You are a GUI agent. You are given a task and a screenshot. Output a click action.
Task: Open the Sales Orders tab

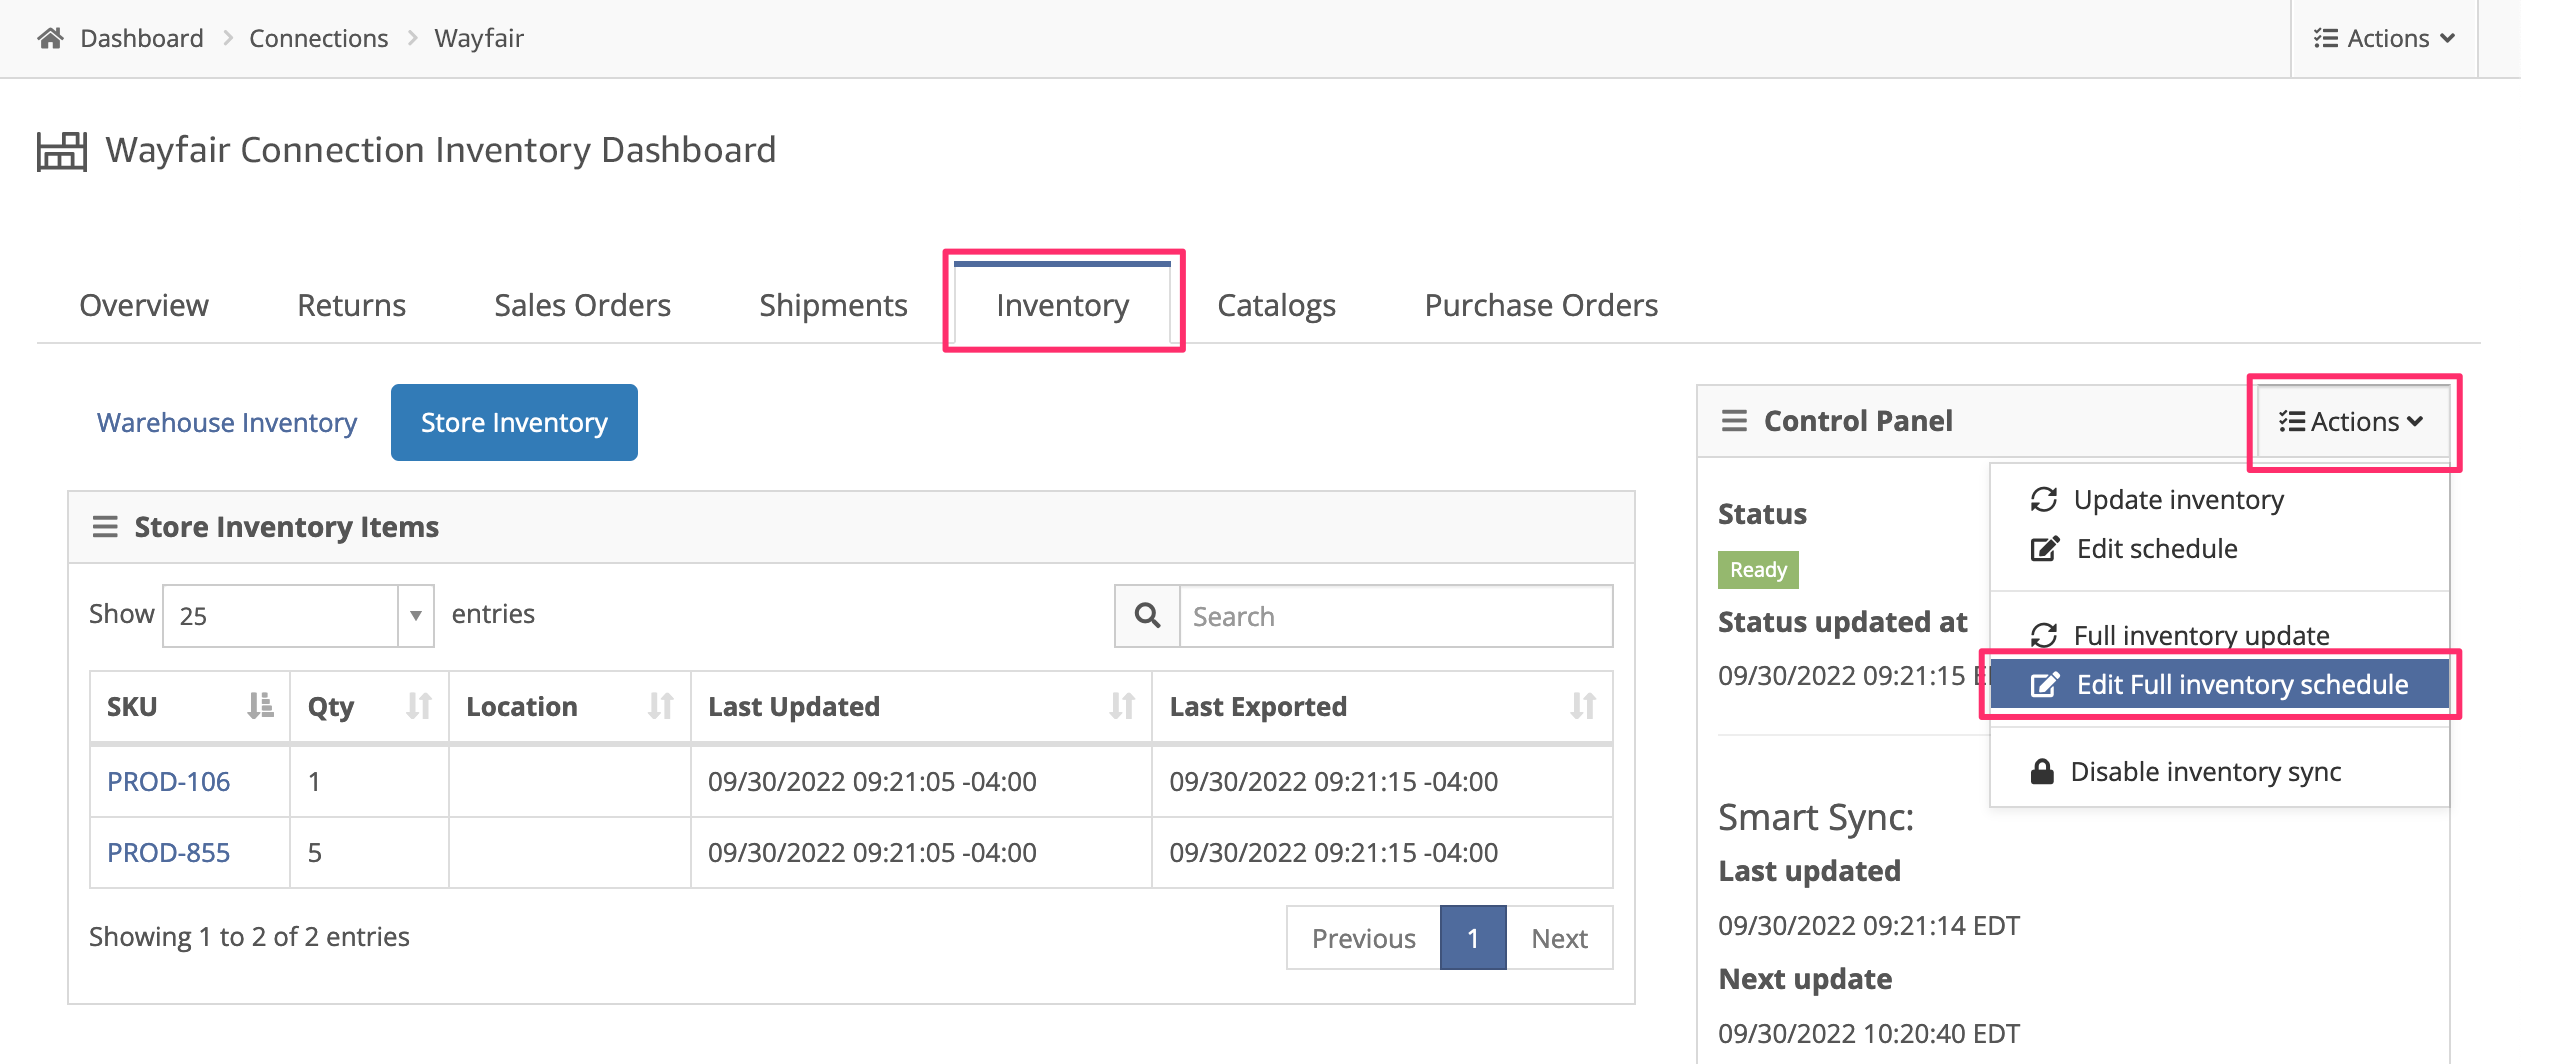click(582, 305)
